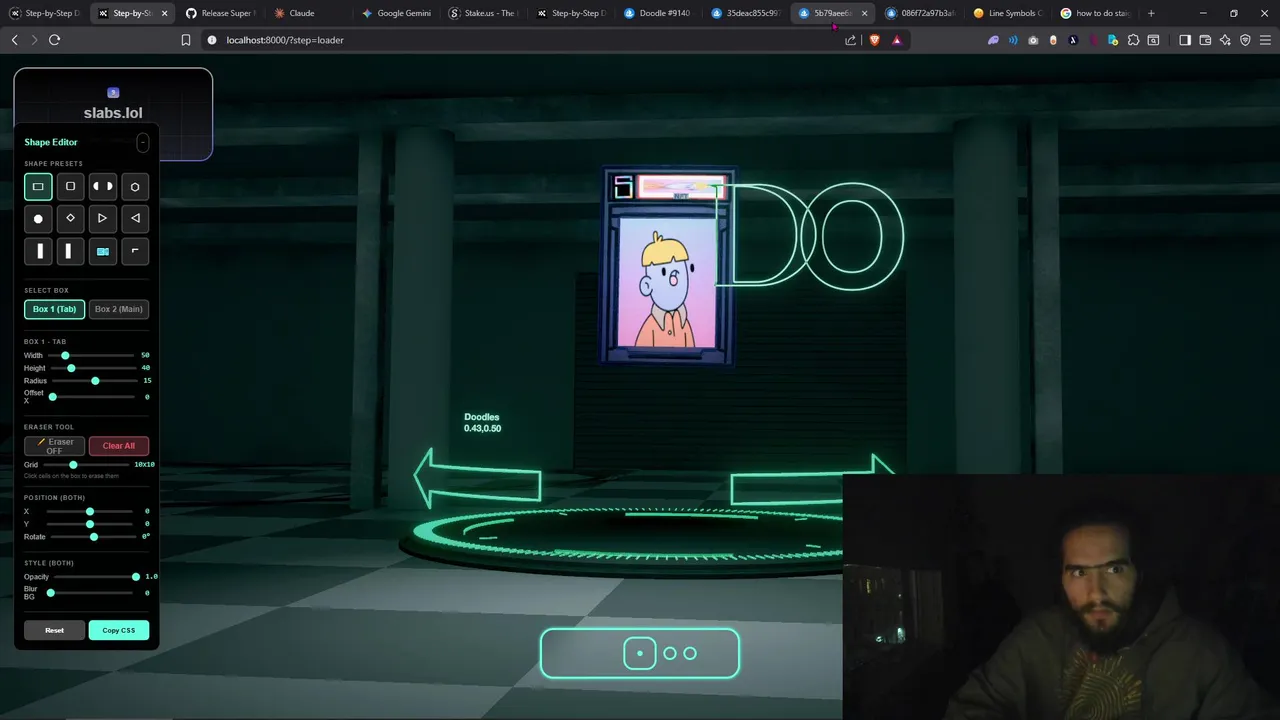
Task: Adjust the Height slider
Action: (92, 368)
